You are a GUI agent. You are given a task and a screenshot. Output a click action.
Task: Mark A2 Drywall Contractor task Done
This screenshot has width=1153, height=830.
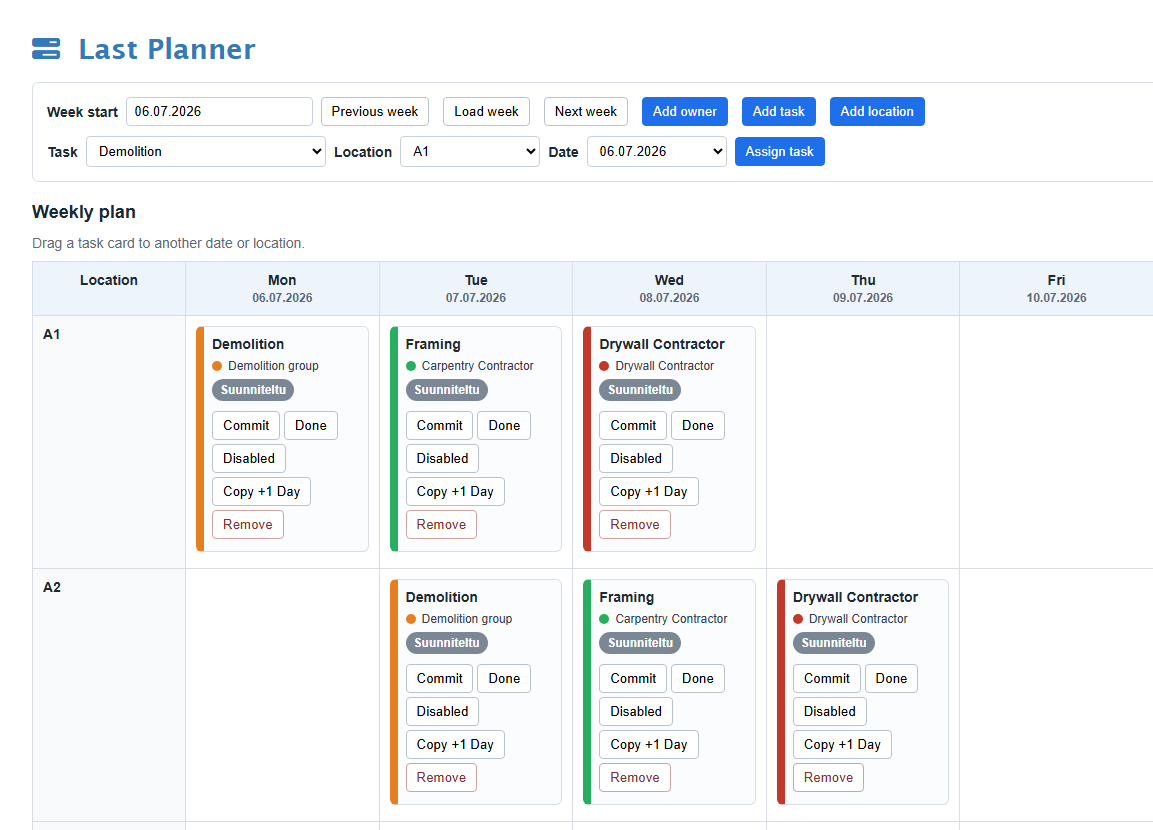(891, 679)
